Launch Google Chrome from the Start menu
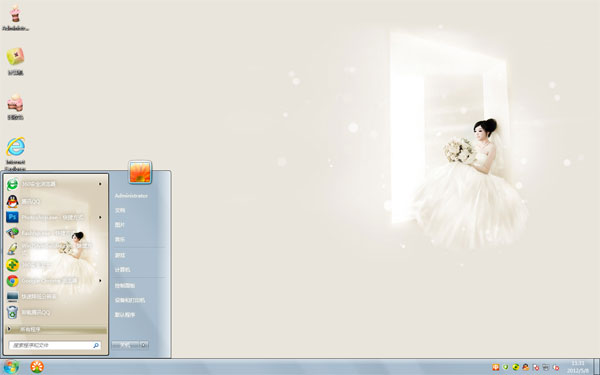Image resolution: width=600 pixels, height=375 pixels. tap(55, 281)
